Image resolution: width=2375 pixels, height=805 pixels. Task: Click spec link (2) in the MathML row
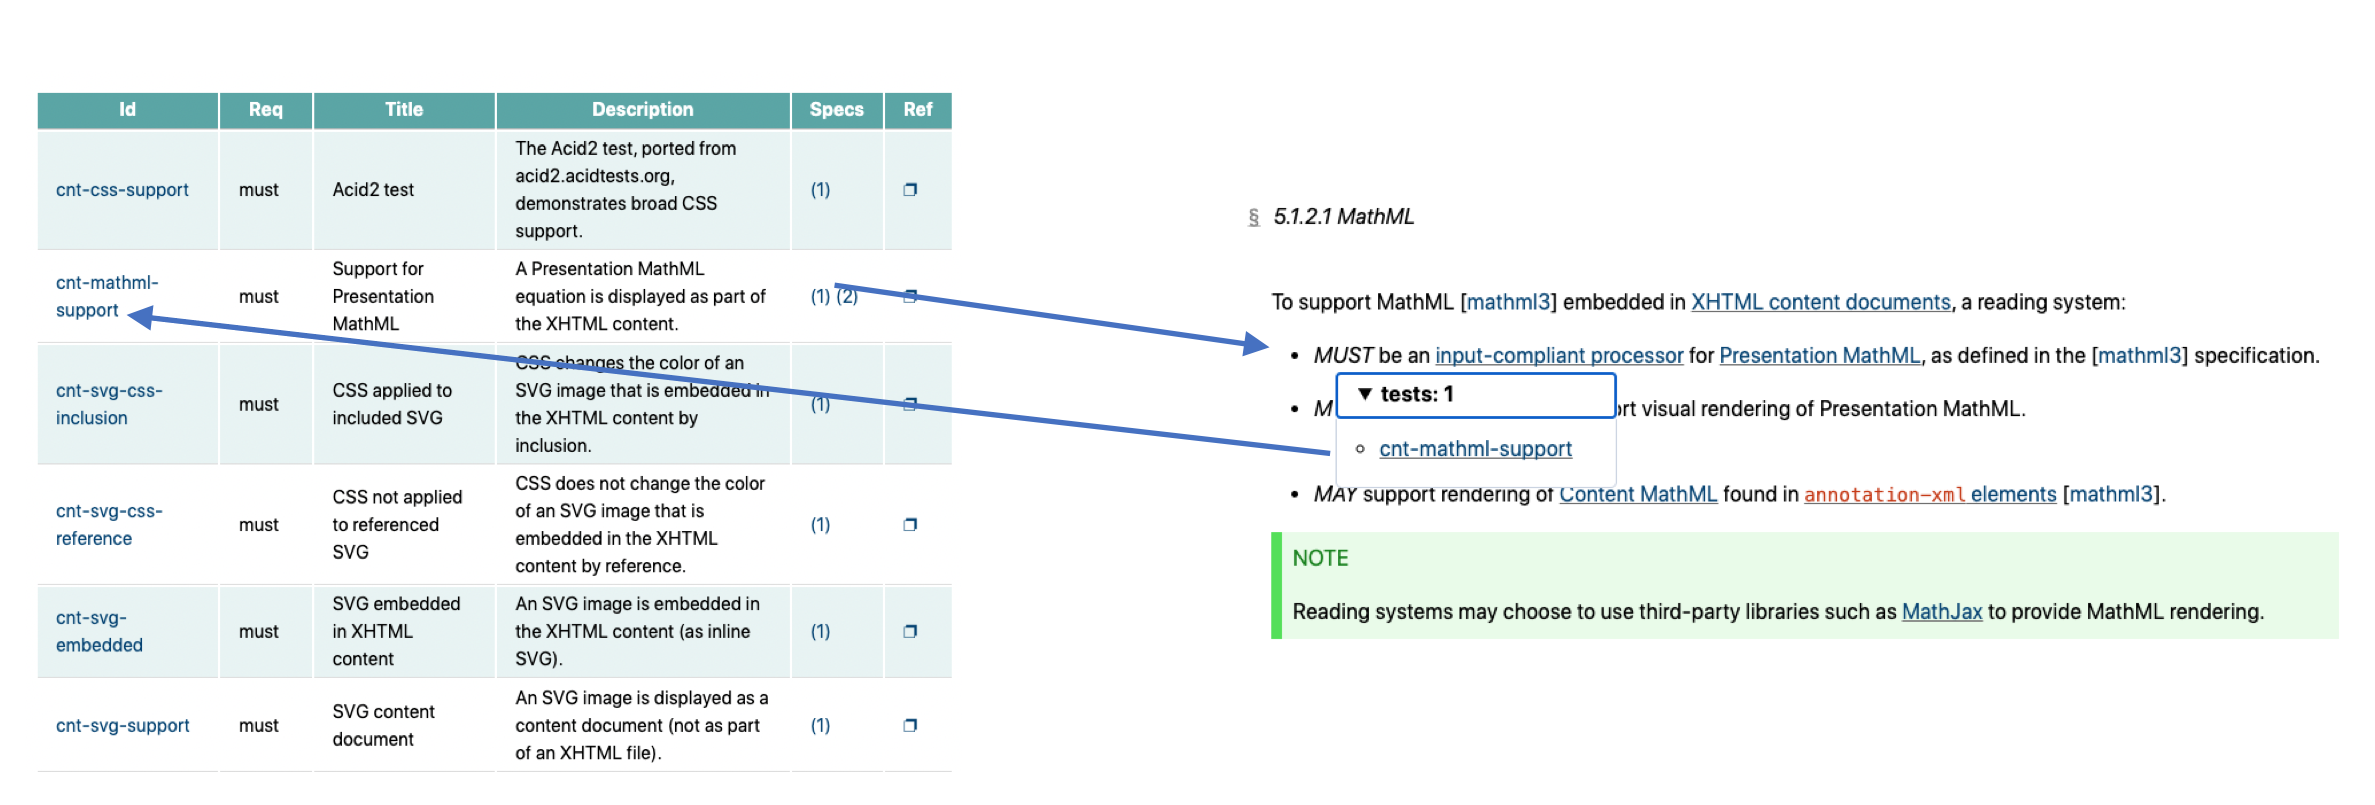tap(848, 297)
